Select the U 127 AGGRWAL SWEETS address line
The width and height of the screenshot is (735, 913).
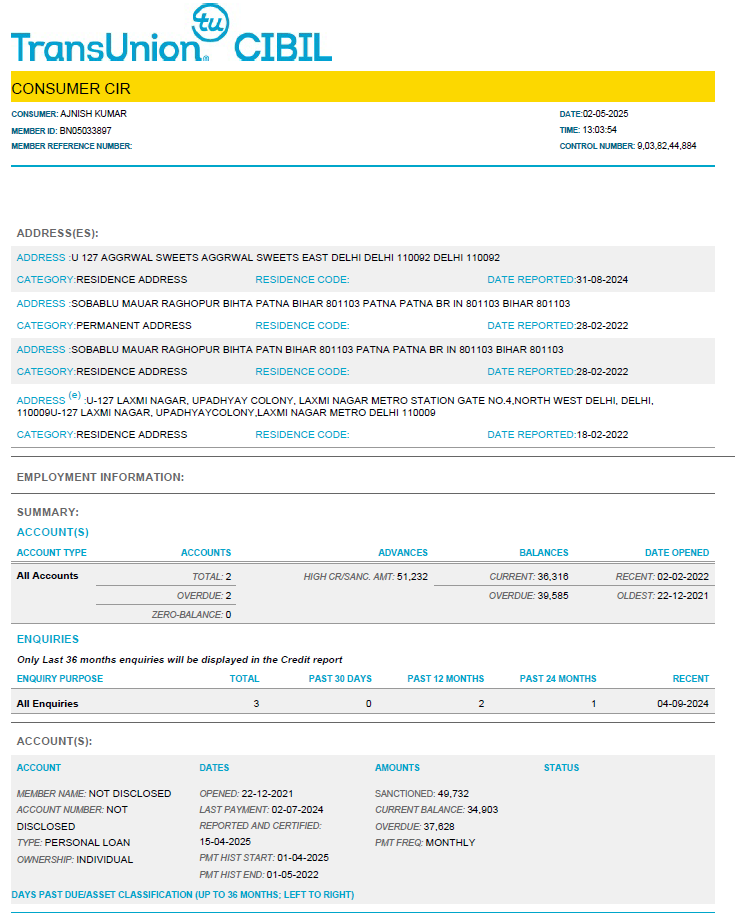285,257
